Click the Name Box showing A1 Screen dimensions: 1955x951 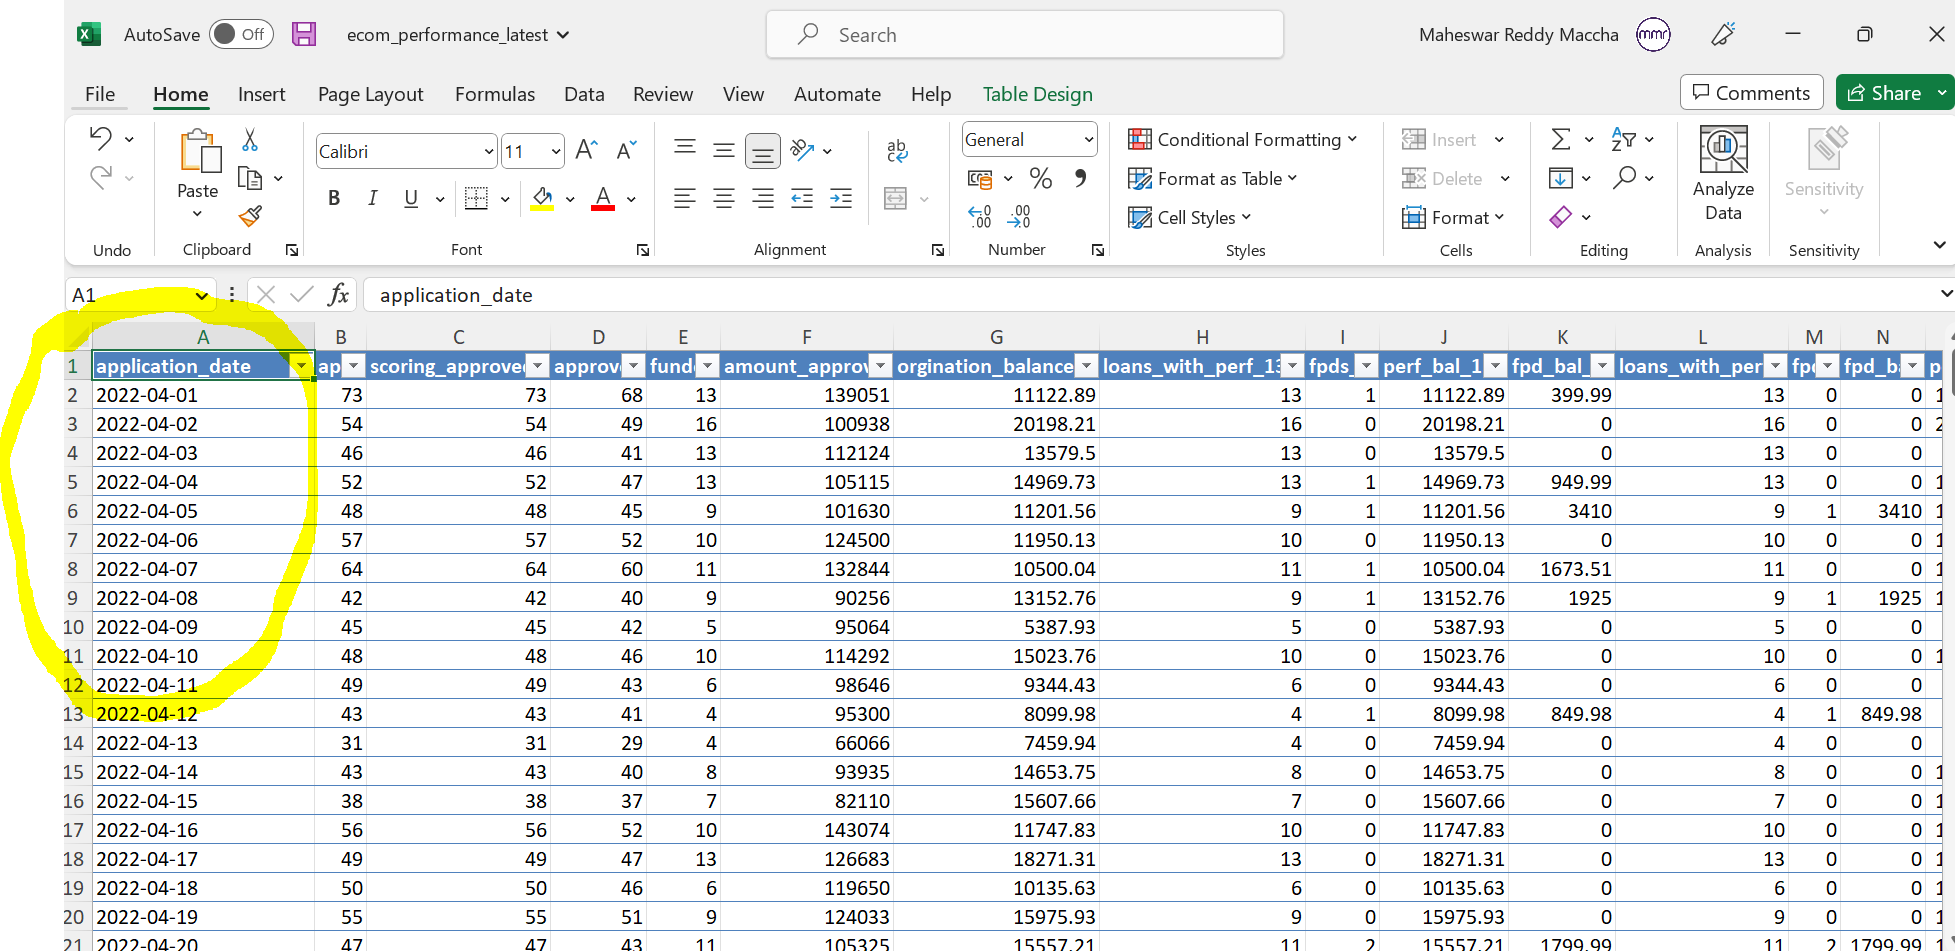(140, 295)
